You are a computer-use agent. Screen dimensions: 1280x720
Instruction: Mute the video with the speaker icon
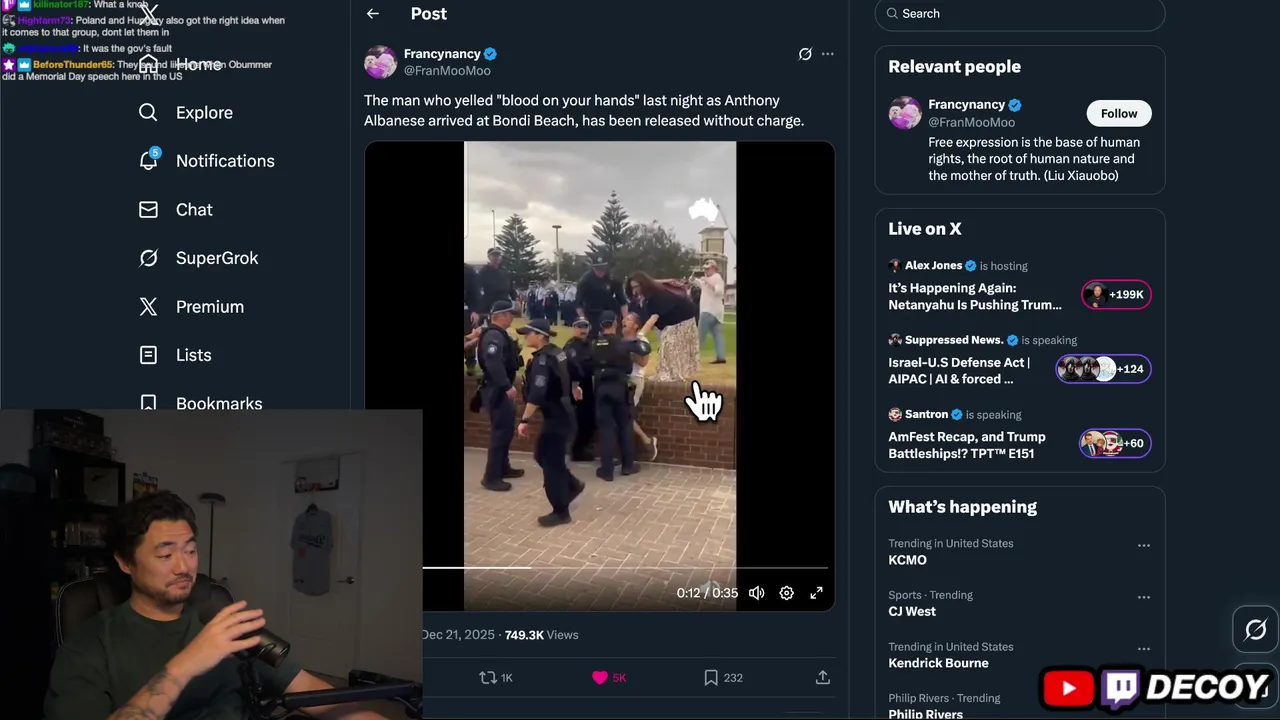[x=757, y=593]
